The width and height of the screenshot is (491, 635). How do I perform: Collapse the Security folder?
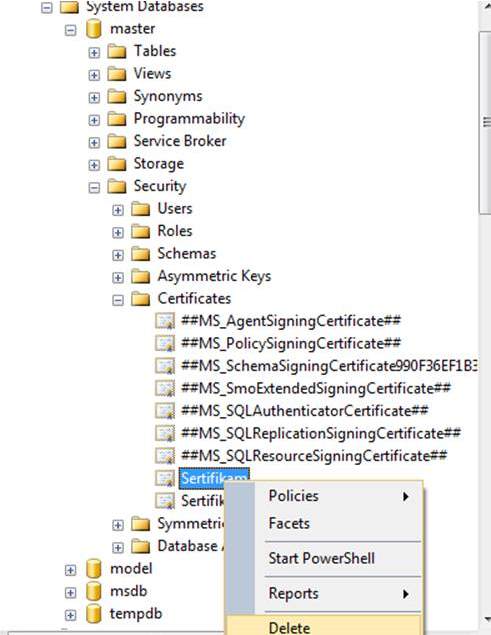[94, 188]
